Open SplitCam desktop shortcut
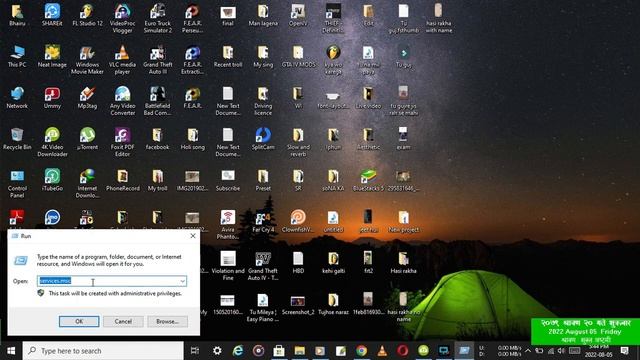This screenshot has width=640, height=360. click(263, 139)
